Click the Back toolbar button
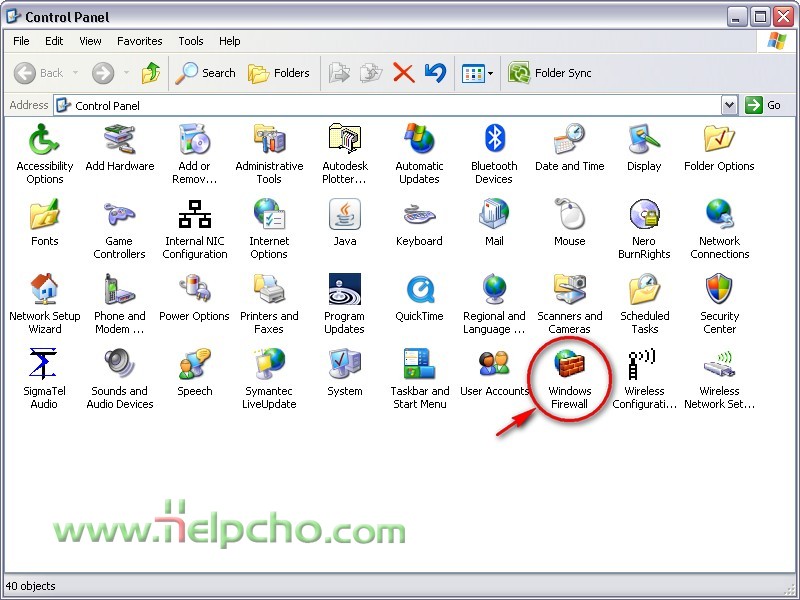This screenshot has width=800, height=600. [x=39, y=73]
